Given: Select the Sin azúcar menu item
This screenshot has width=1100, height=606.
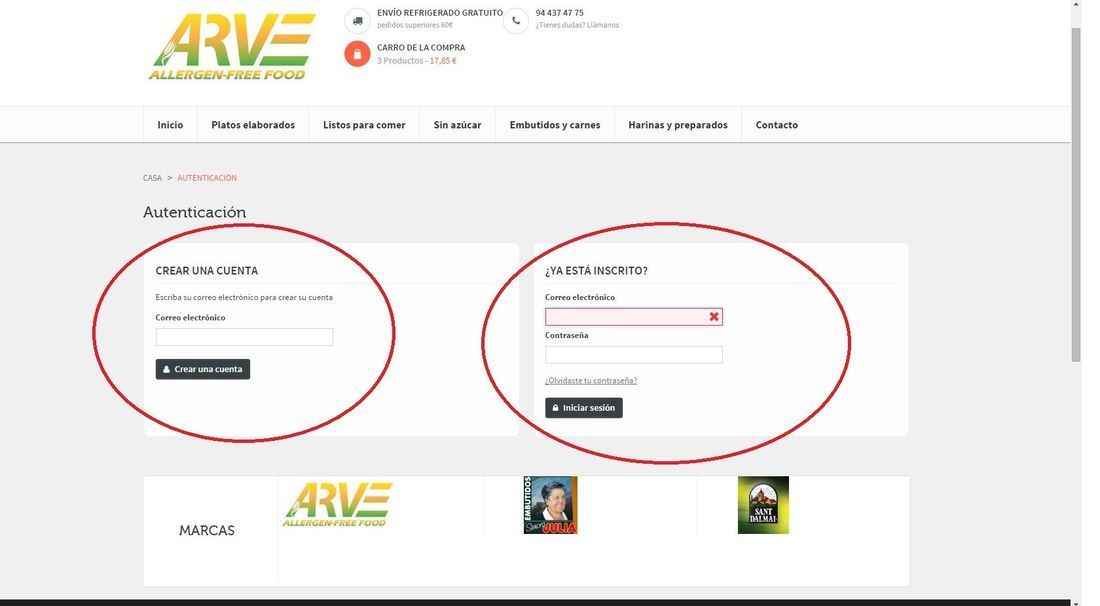Looking at the screenshot, I should [x=457, y=125].
